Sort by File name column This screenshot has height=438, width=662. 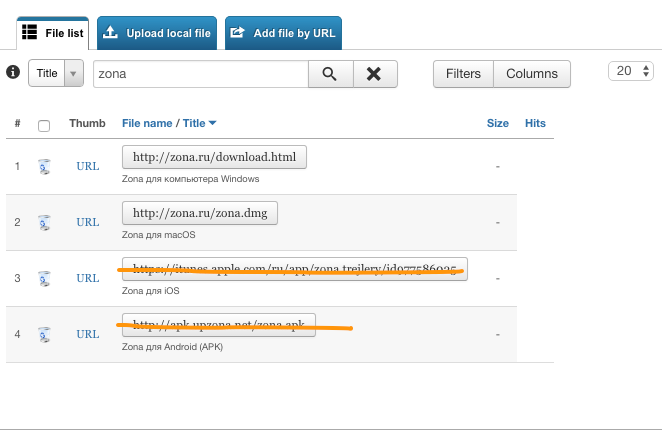(147, 123)
